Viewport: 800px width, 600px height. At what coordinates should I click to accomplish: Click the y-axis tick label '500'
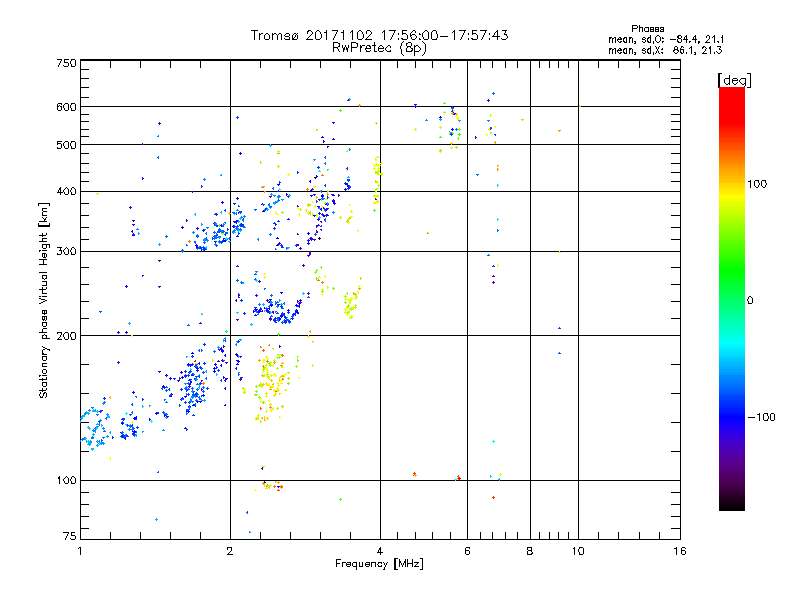[x=67, y=145]
